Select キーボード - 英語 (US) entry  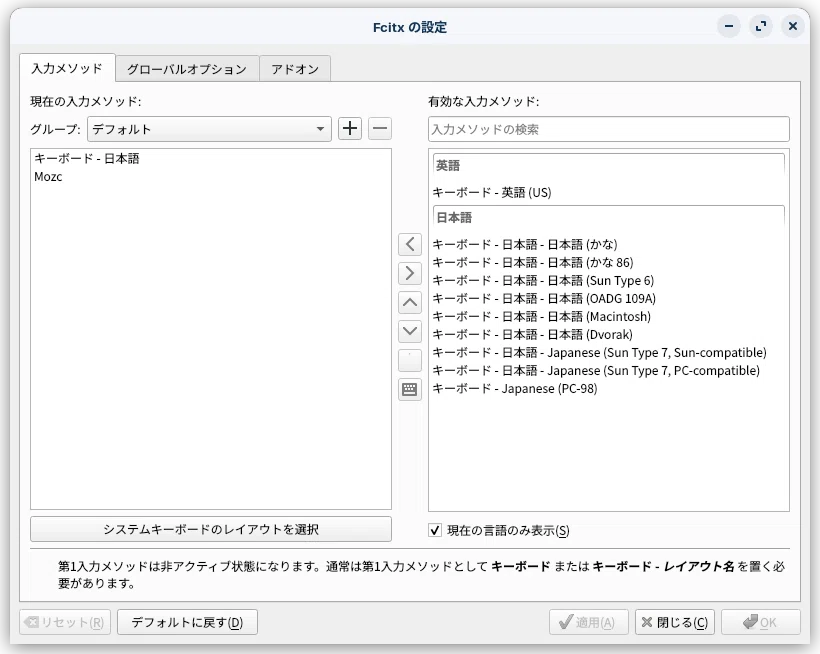[609, 192]
